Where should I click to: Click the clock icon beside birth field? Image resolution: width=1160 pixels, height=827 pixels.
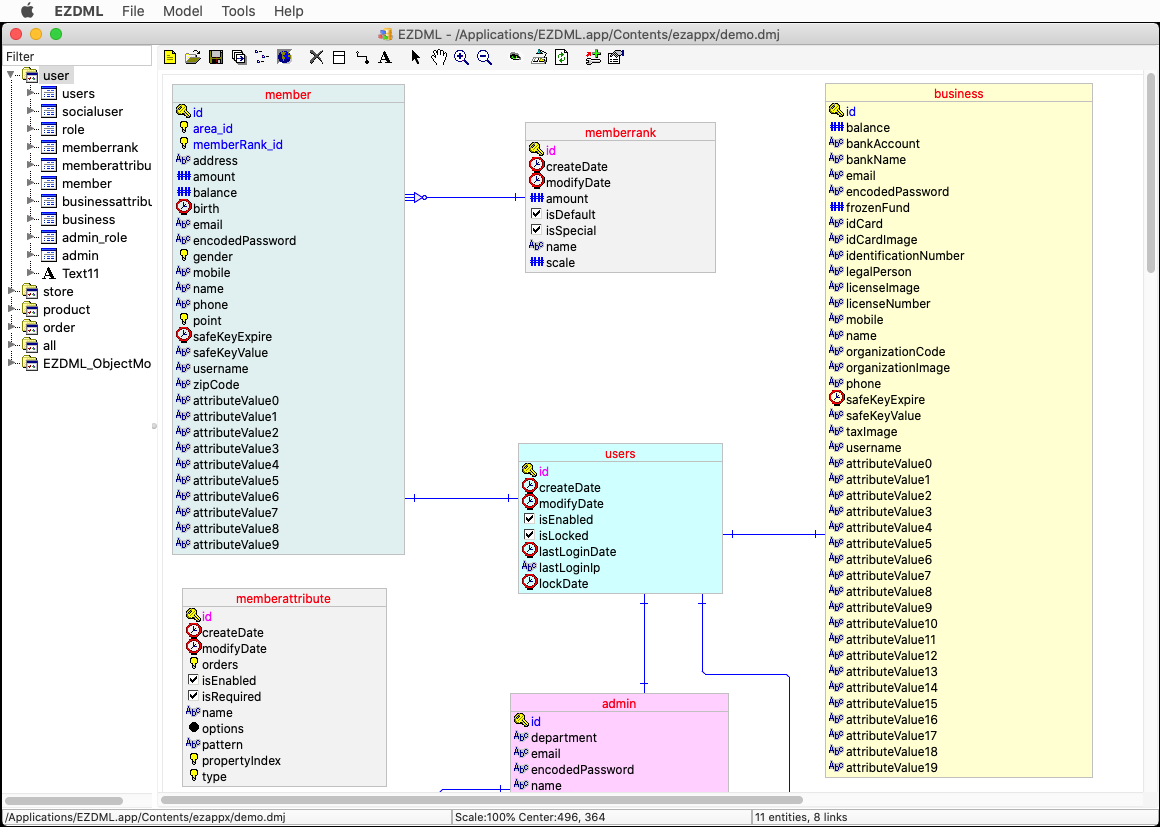pos(183,208)
